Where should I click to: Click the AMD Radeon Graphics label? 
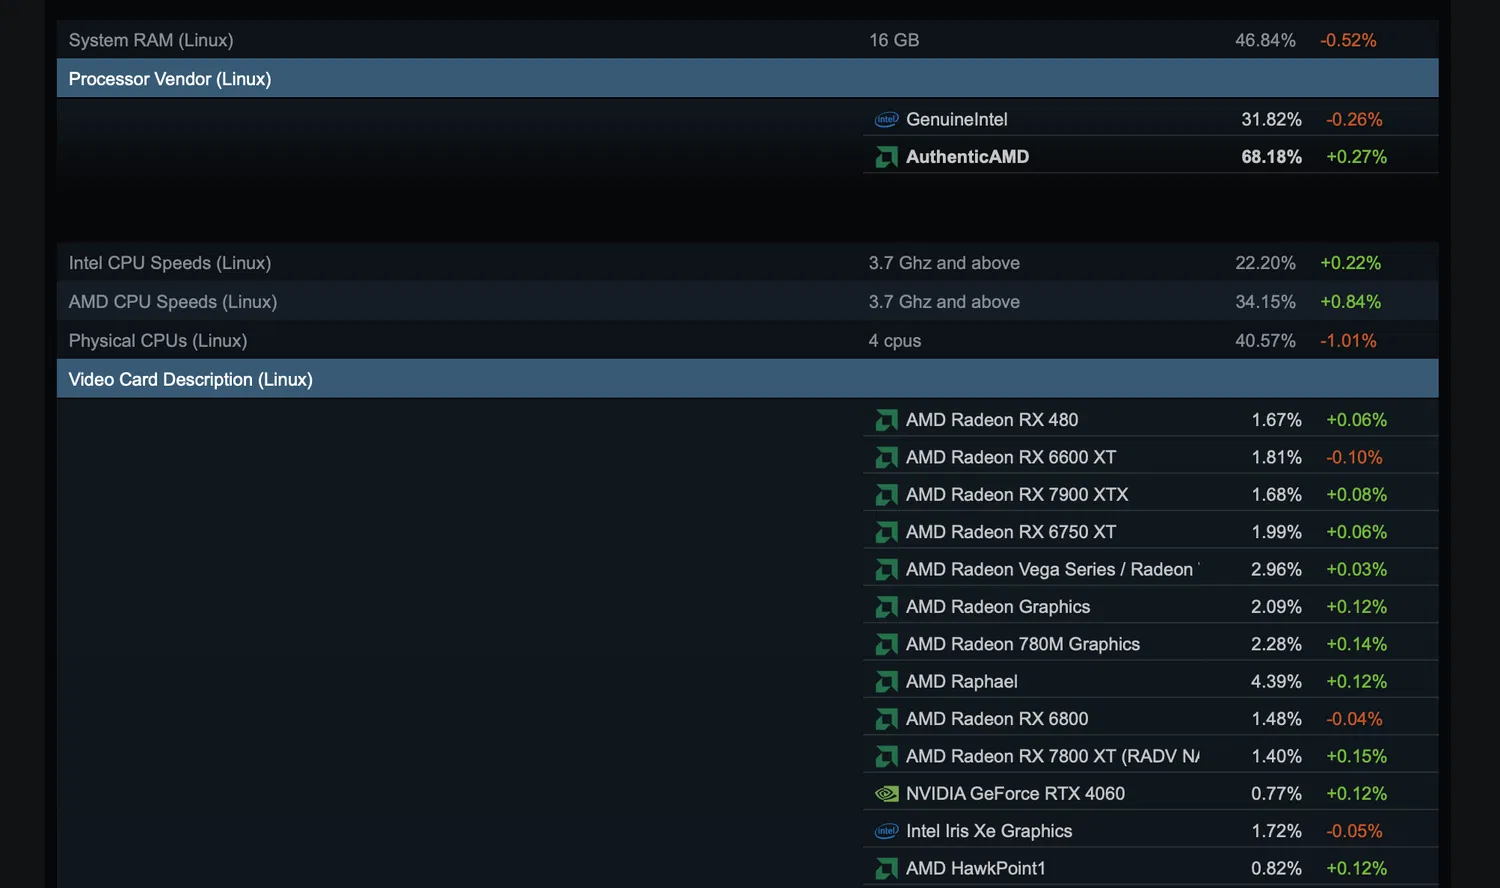(x=998, y=607)
